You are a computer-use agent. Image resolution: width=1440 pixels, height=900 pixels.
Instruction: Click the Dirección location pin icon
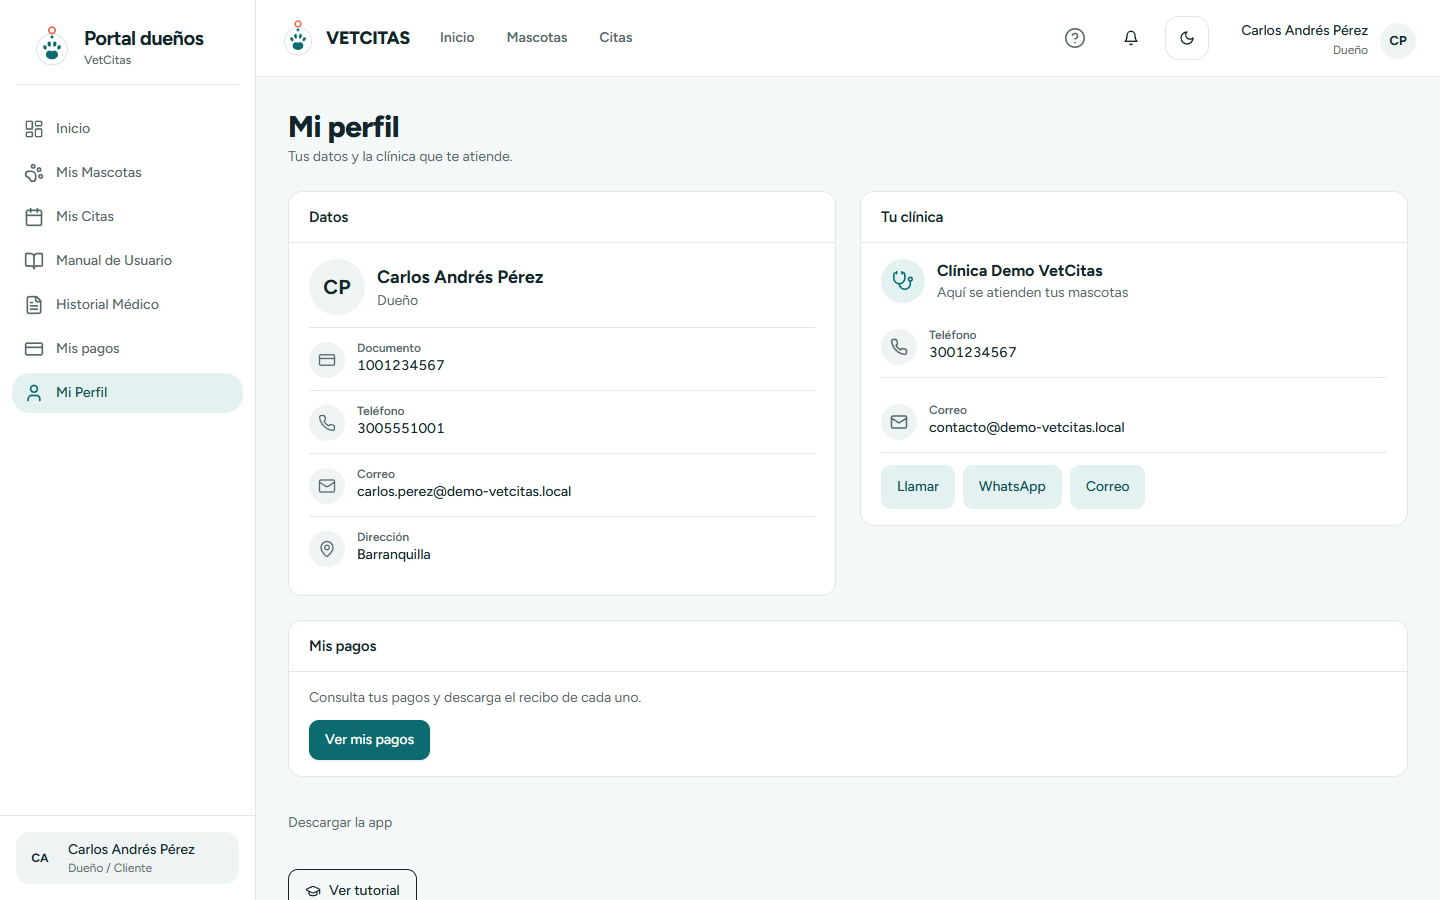coord(327,549)
